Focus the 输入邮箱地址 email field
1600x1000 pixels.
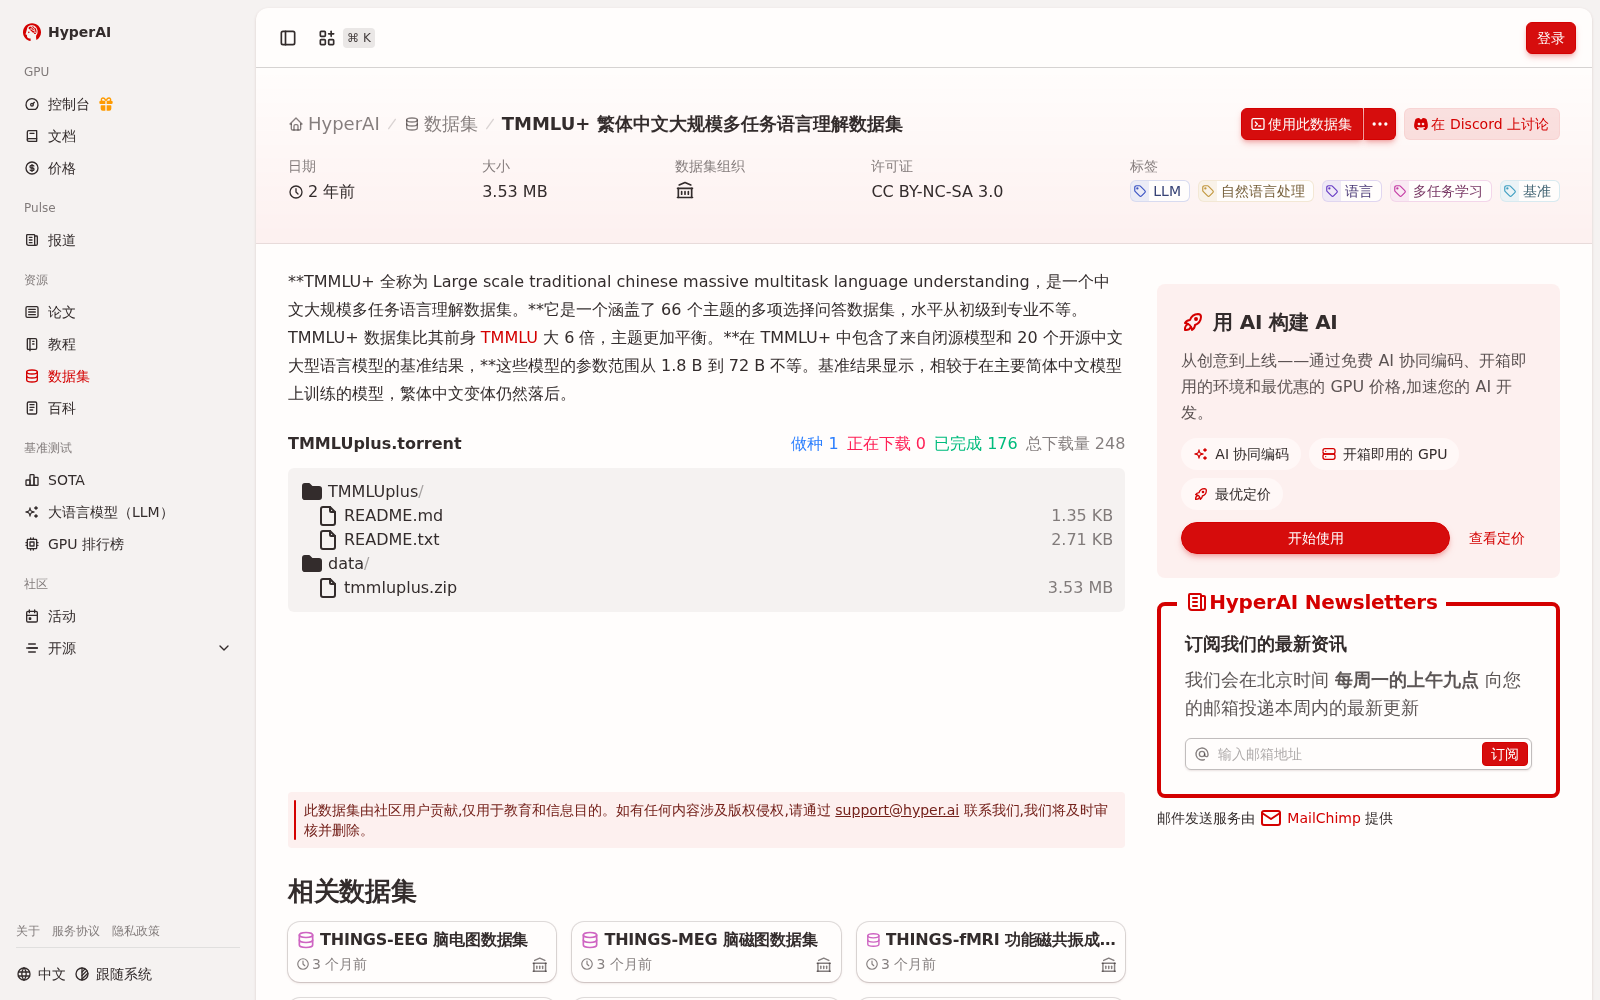[x=1346, y=754]
